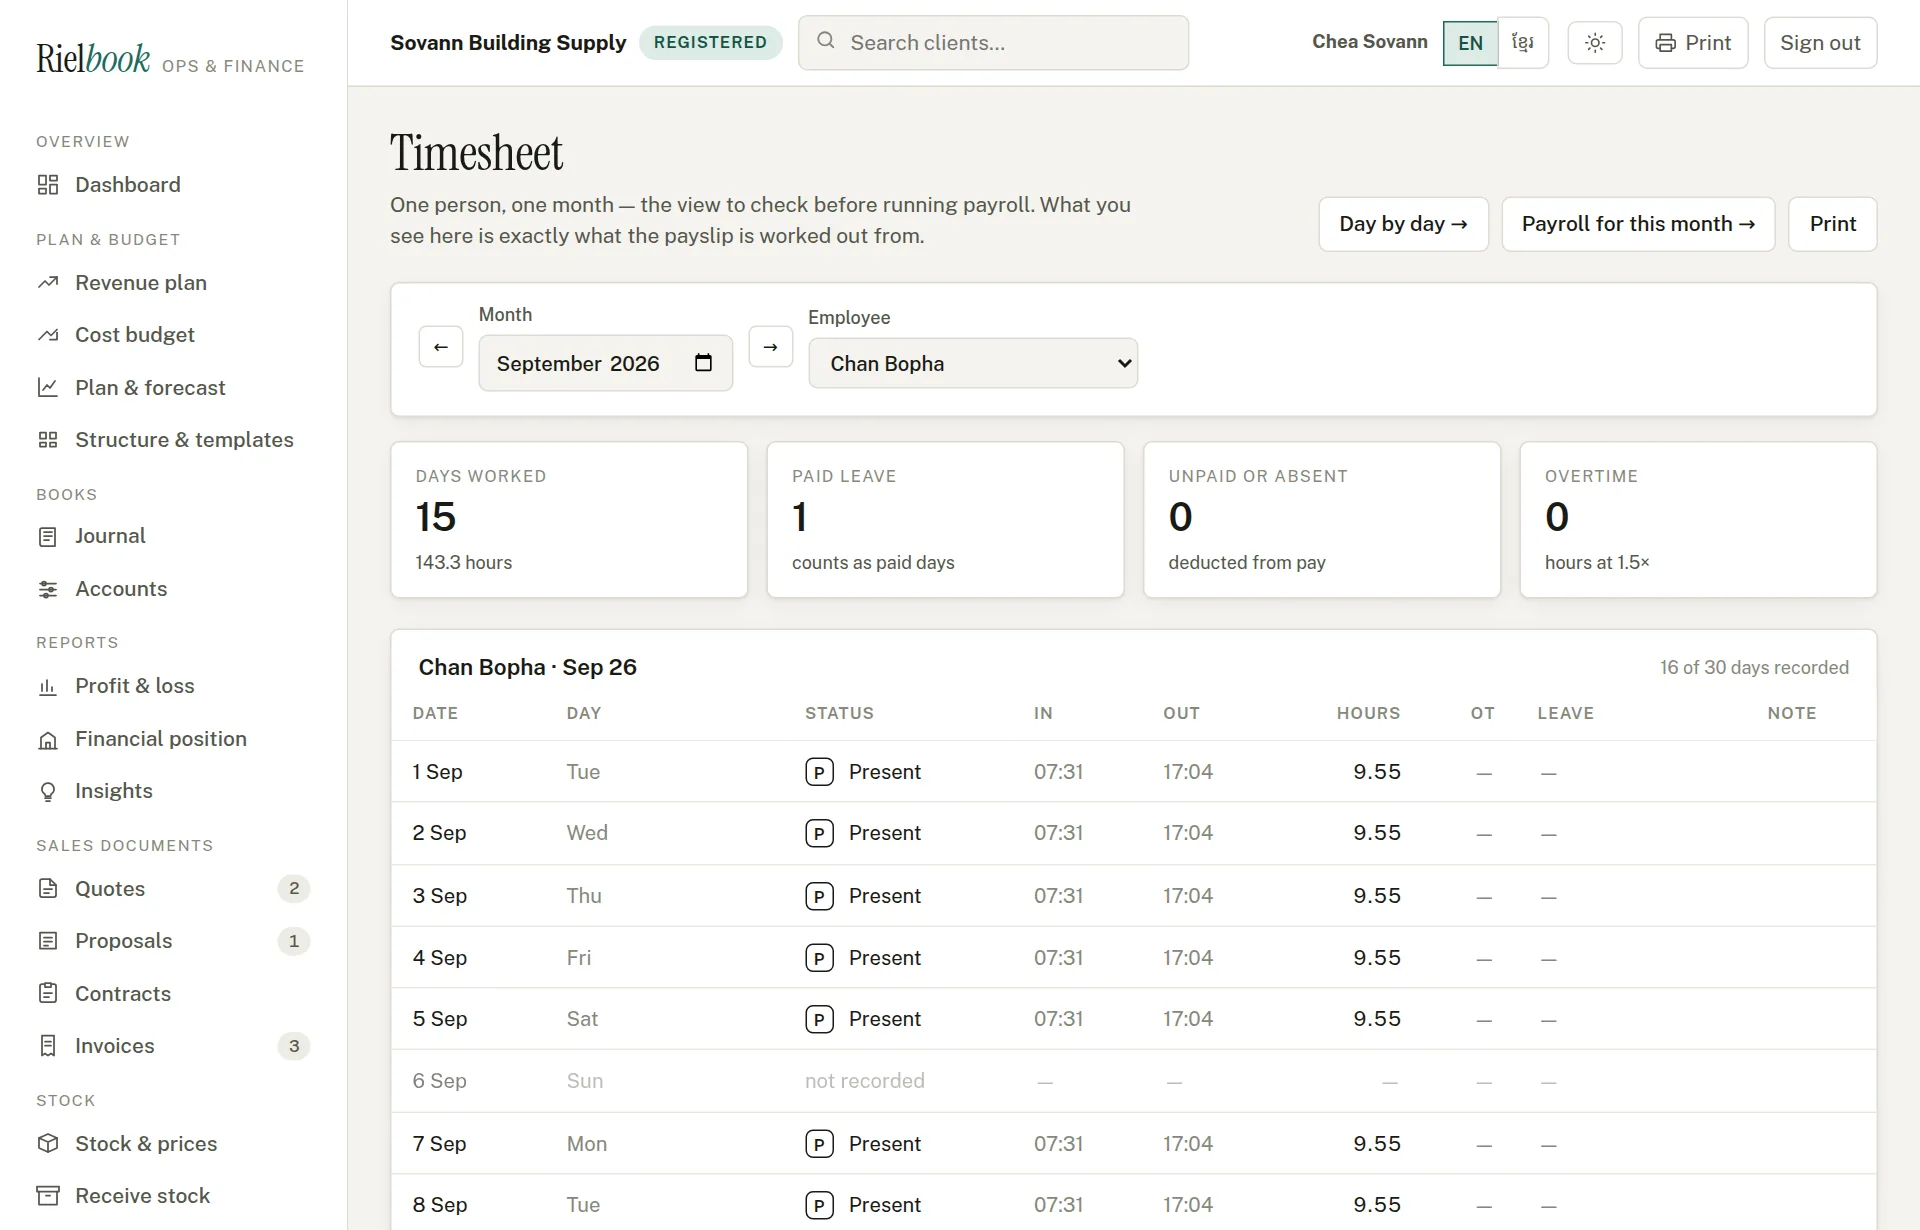Click the Sign out button
This screenshot has height=1230, width=1920.
coord(1820,43)
